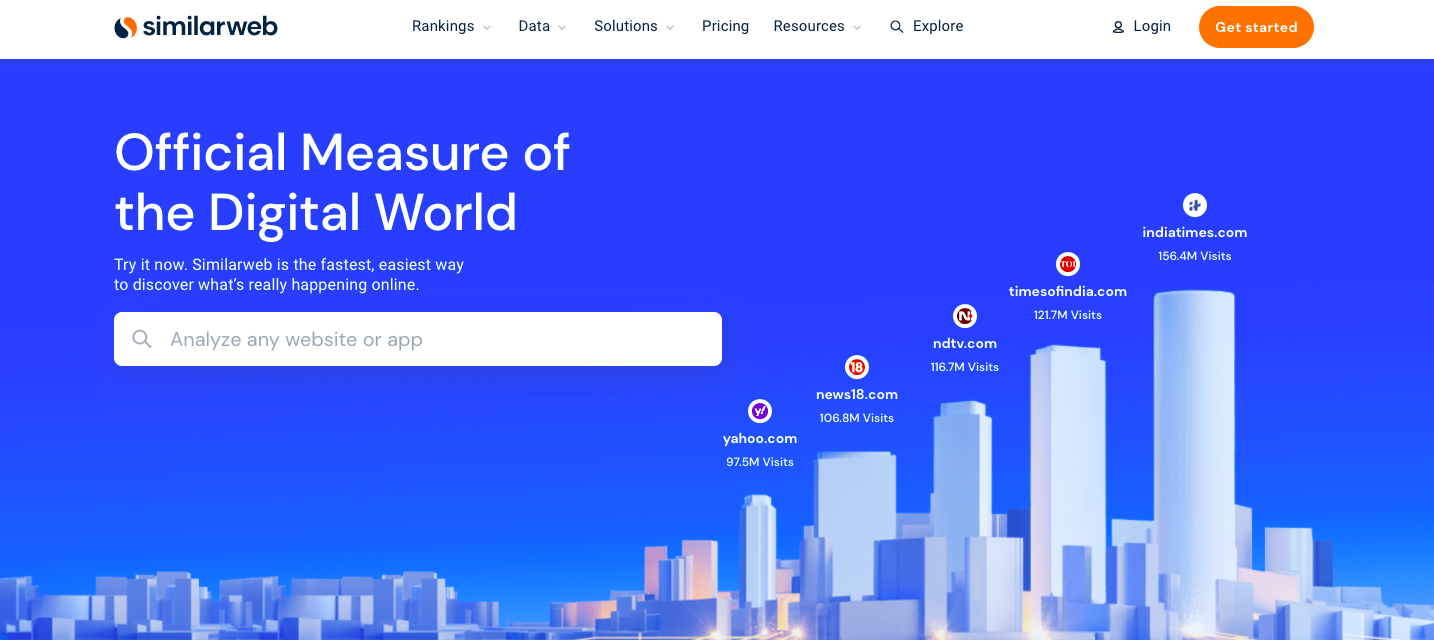Open the Login link
The height and width of the screenshot is (640, 1434).
pos(1151,26)
